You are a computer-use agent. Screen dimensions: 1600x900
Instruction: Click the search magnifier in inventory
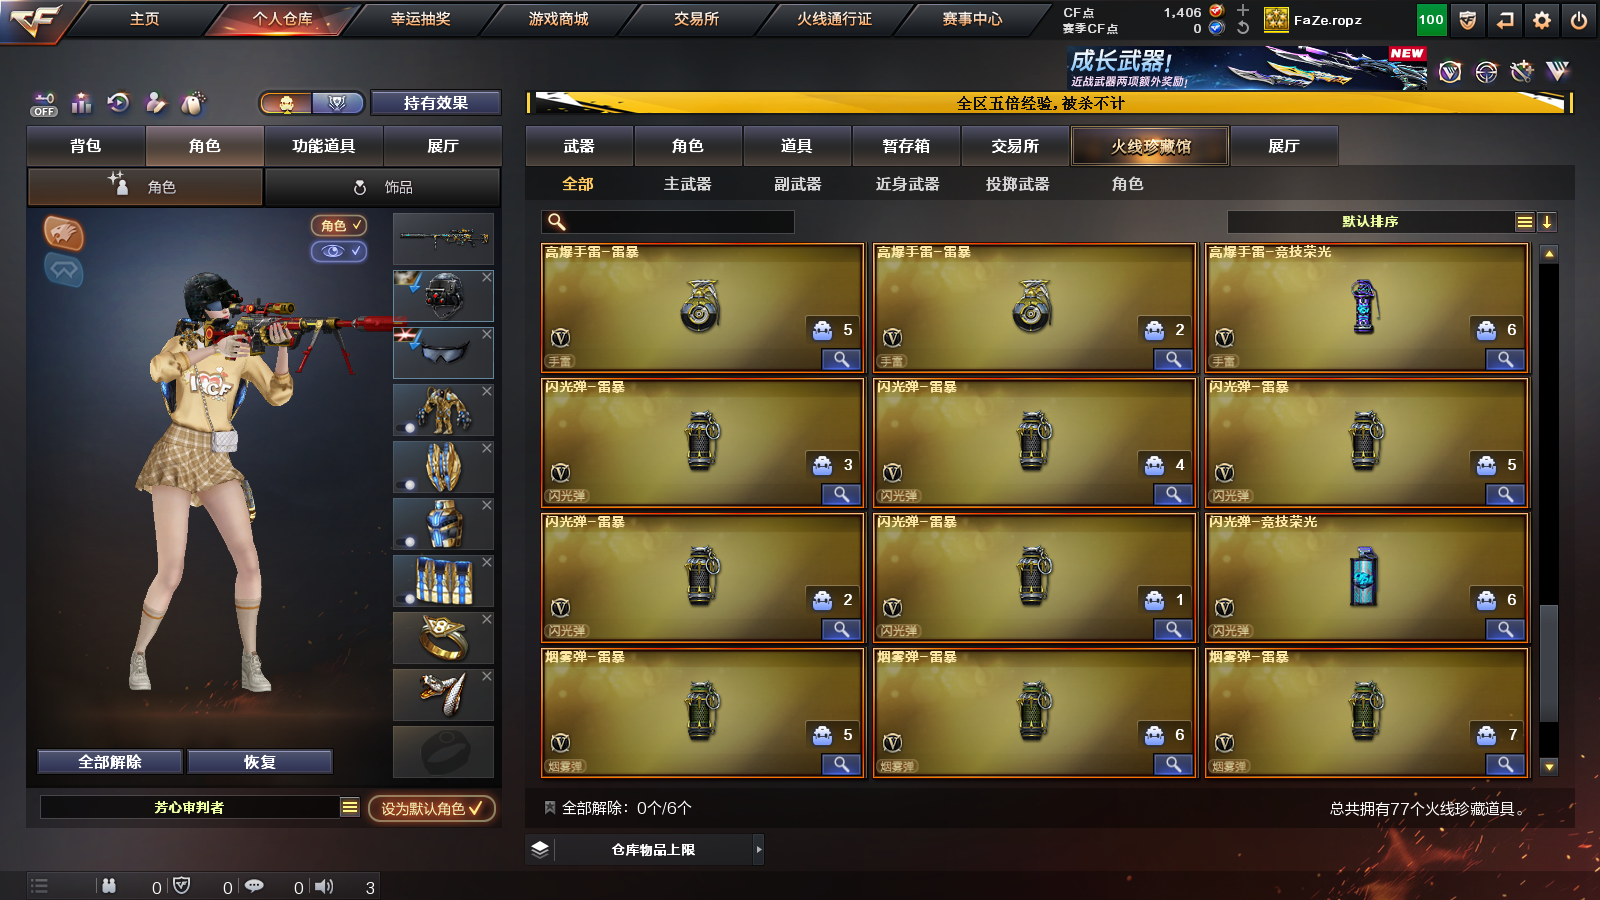point(557,222)
